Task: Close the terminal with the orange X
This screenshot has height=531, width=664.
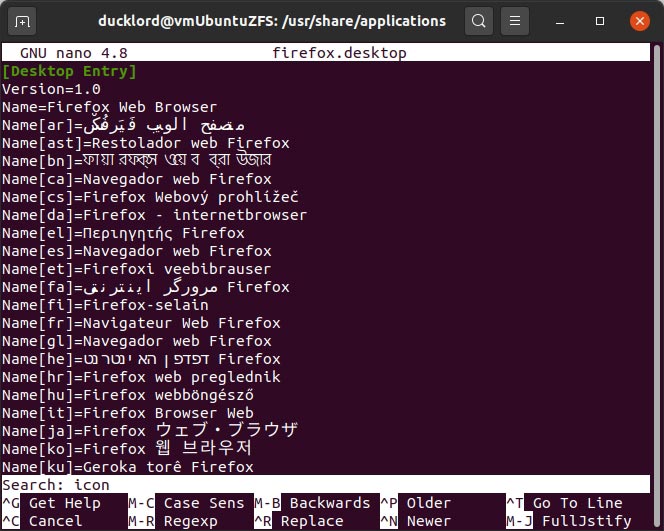Action: pos(639,21)
